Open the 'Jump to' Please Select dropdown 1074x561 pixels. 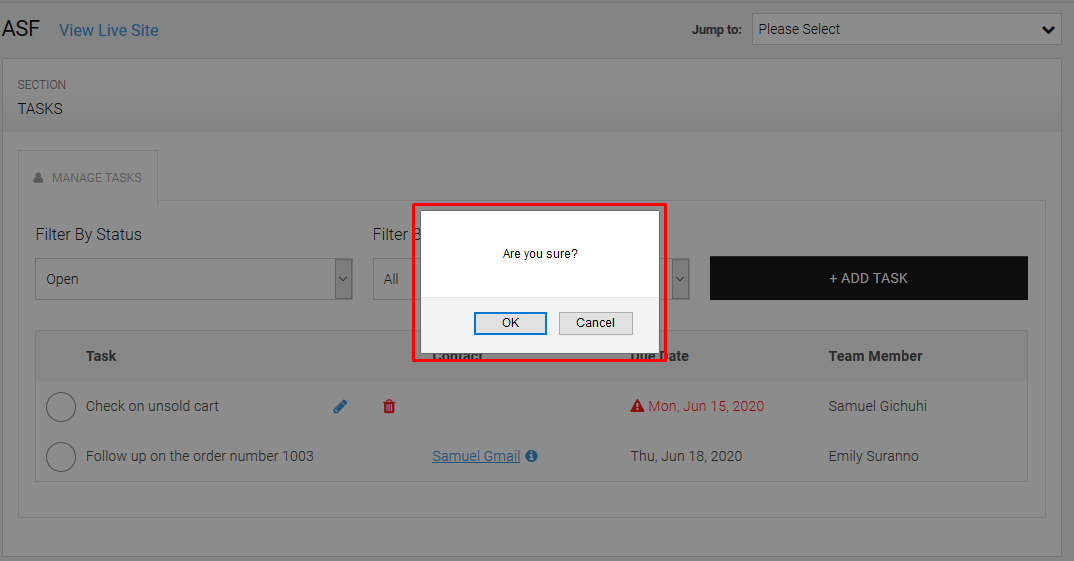point(906,30)
